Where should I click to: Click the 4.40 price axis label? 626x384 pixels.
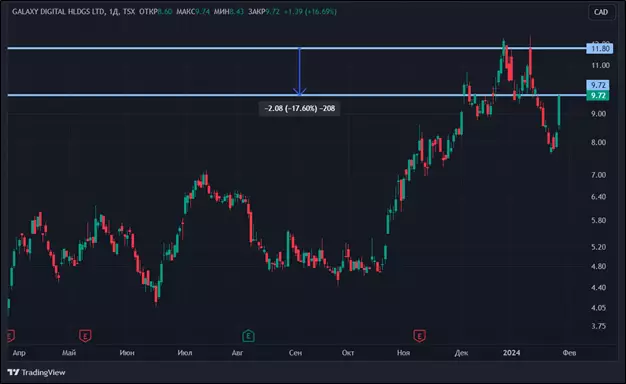coord(598,287)
